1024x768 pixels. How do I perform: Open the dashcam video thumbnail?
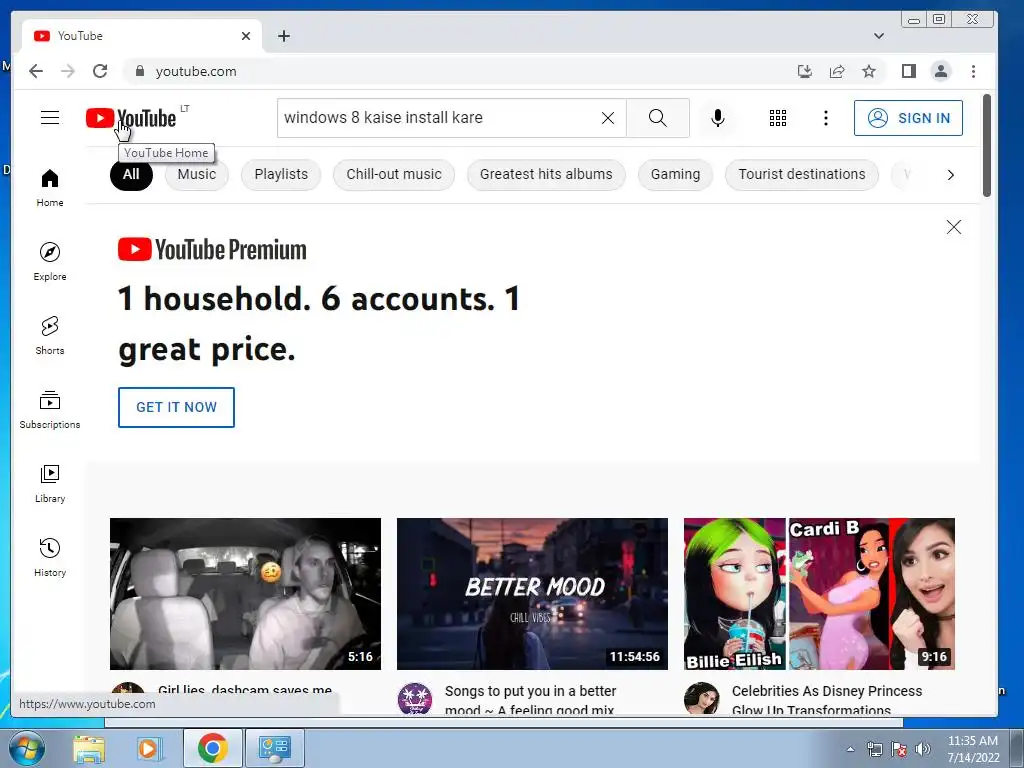(x=245, y=594)
